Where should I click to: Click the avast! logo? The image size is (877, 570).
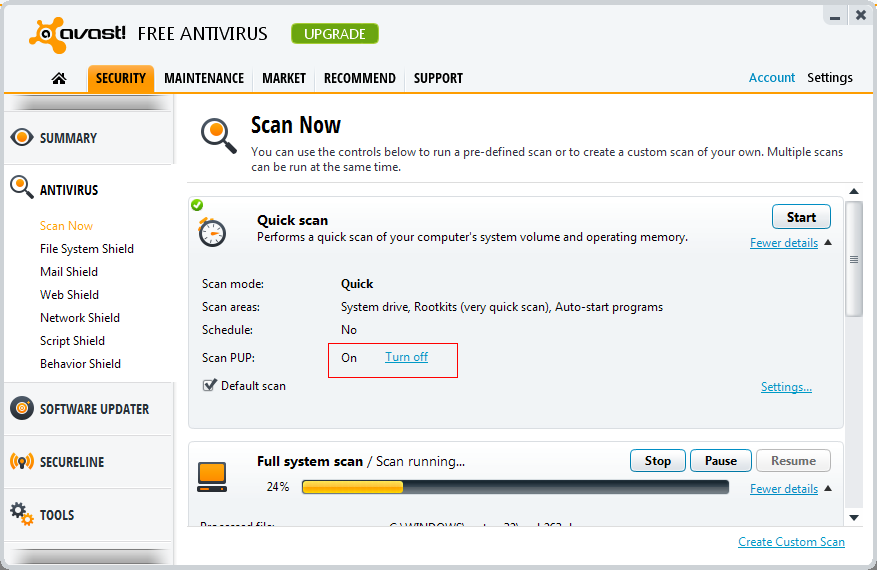77,35
